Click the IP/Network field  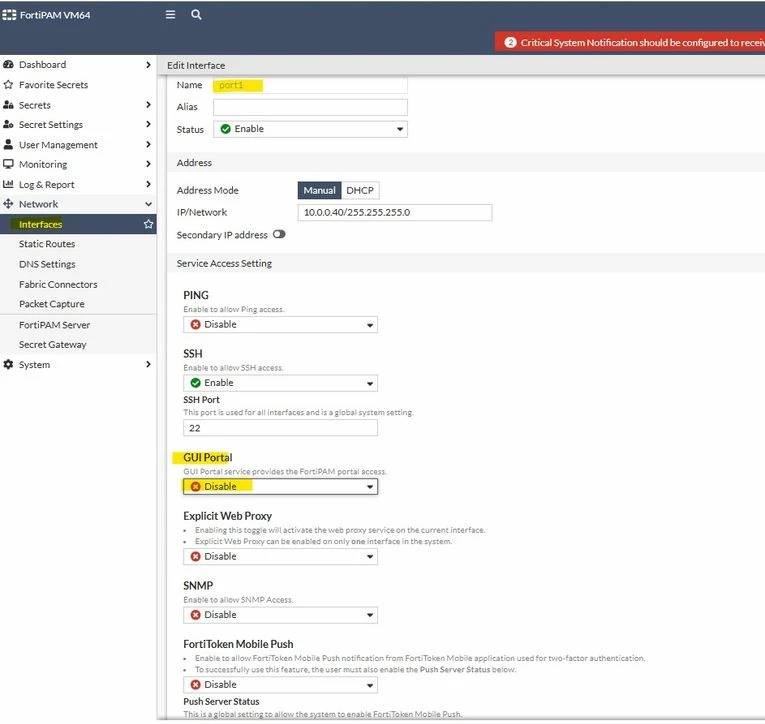[x=395, y=213]
